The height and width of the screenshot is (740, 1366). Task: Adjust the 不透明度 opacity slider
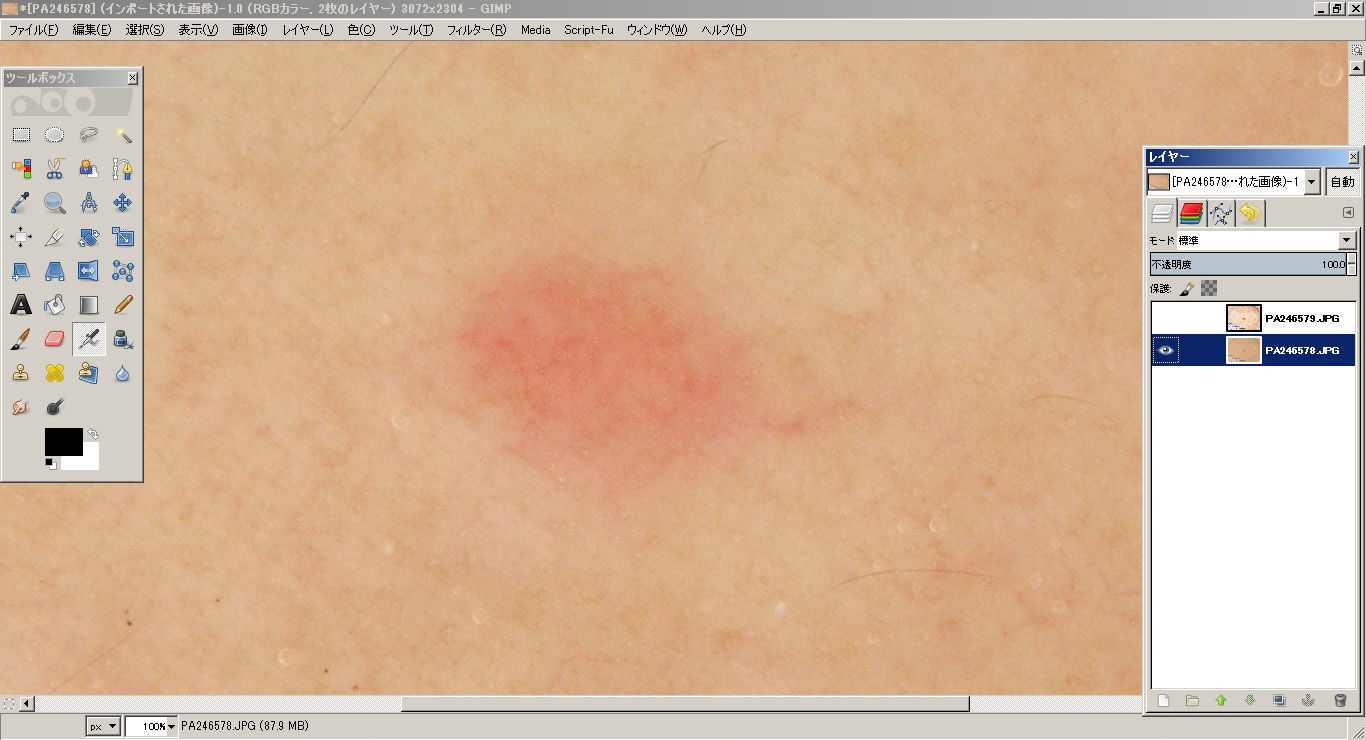pyautogui.click(x=1247, y=265)
